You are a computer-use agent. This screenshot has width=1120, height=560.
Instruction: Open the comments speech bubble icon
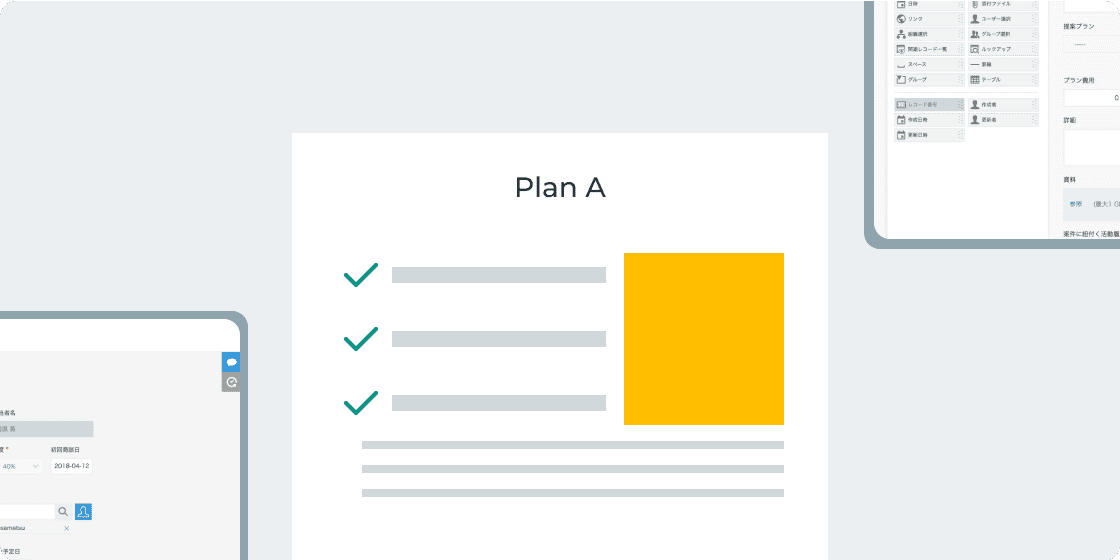pos(231,362)
